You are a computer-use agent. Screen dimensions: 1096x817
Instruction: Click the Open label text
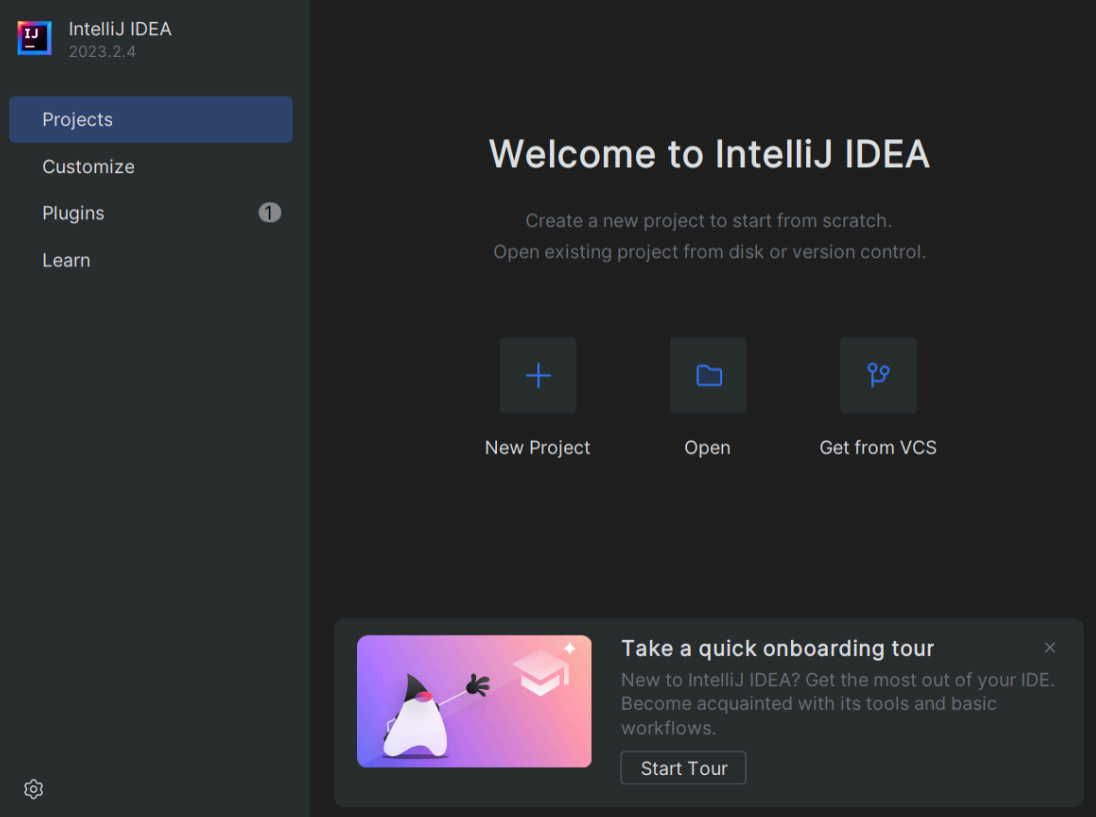point(707,448)
